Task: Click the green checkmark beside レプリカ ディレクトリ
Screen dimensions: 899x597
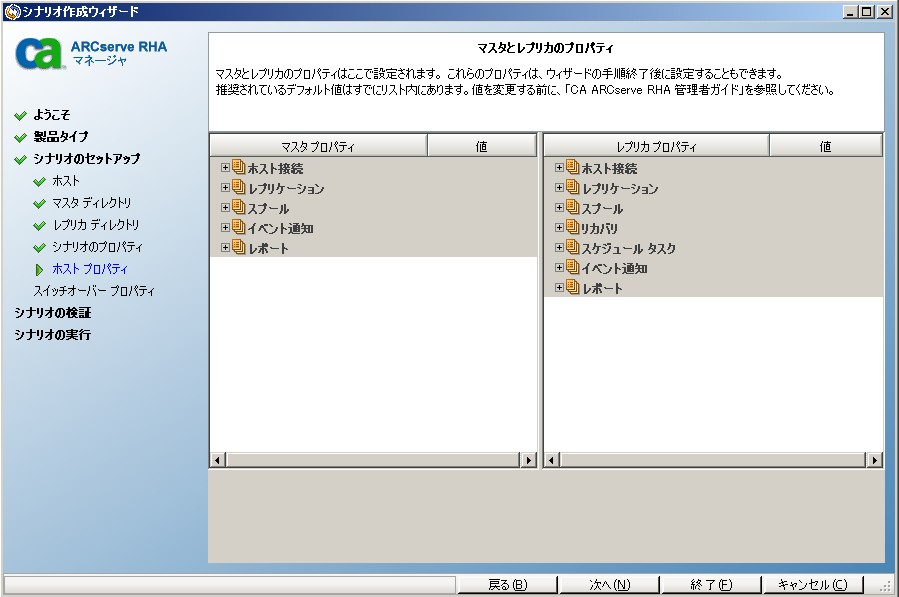Action: (x=40, y=225)
